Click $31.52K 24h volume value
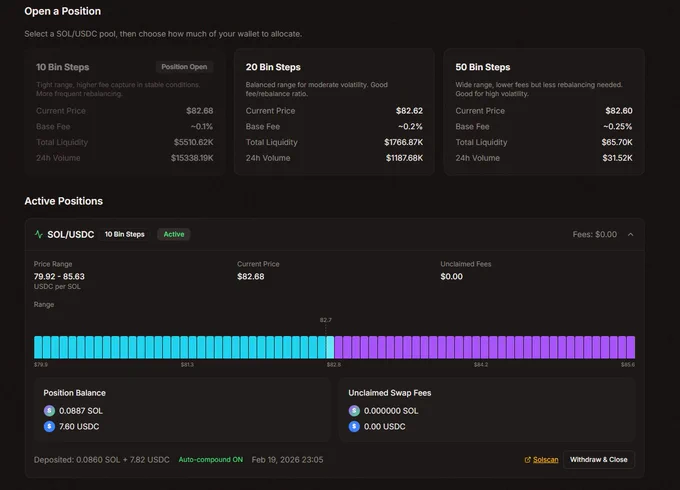 pos(617,158)
